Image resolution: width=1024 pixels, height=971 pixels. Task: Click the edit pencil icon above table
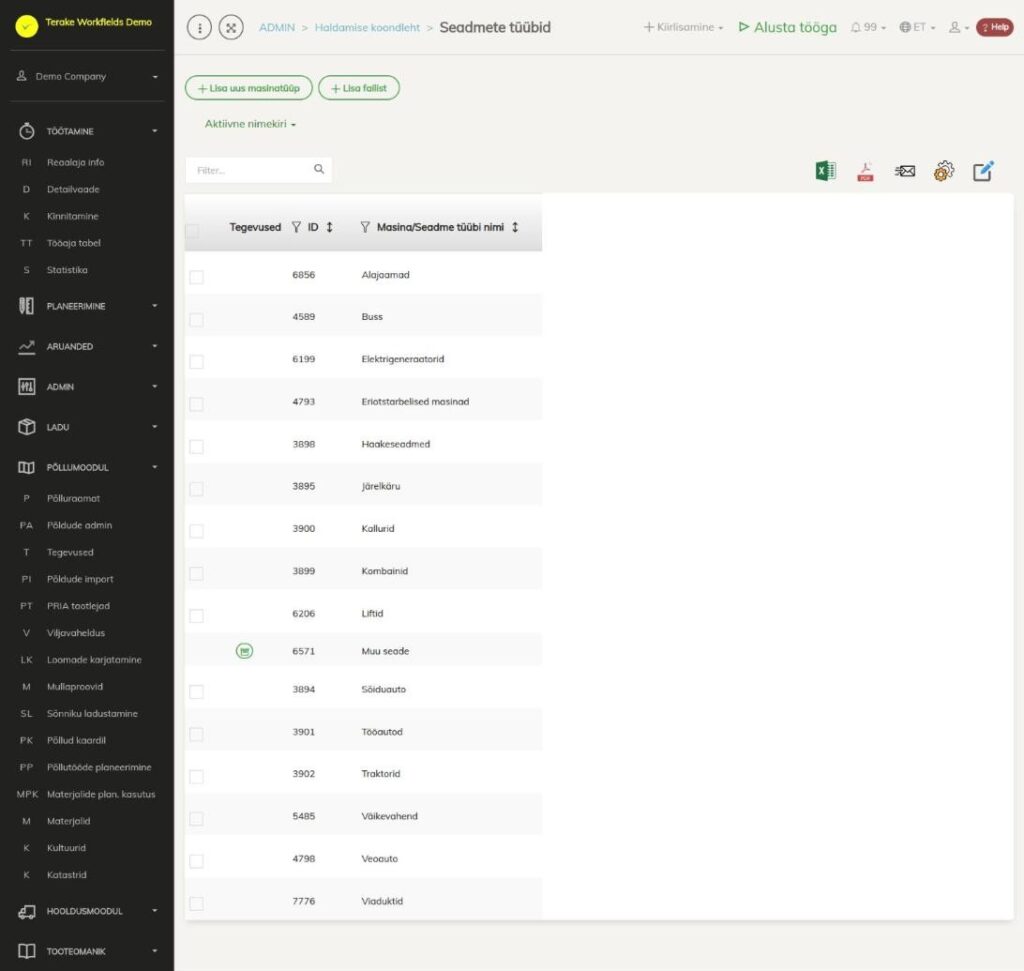pyautogui.click(x=983, y=171)
